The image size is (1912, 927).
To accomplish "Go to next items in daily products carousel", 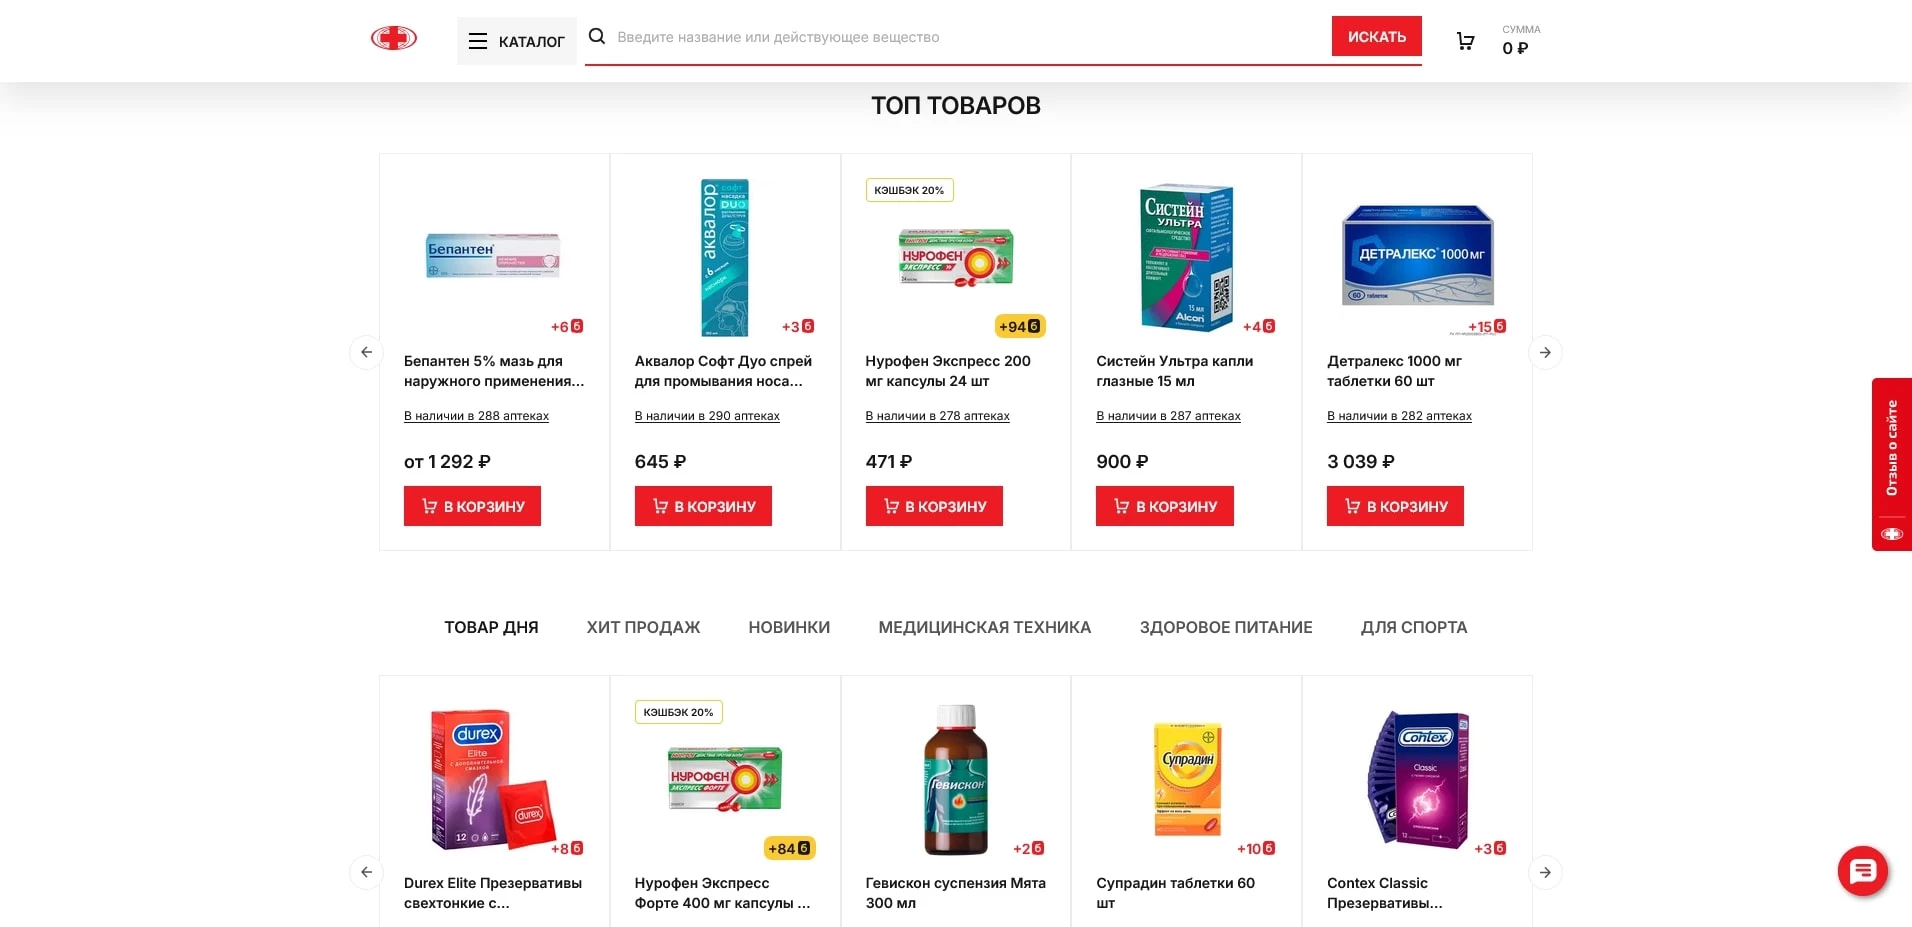I will click(x=1545, y=872).
